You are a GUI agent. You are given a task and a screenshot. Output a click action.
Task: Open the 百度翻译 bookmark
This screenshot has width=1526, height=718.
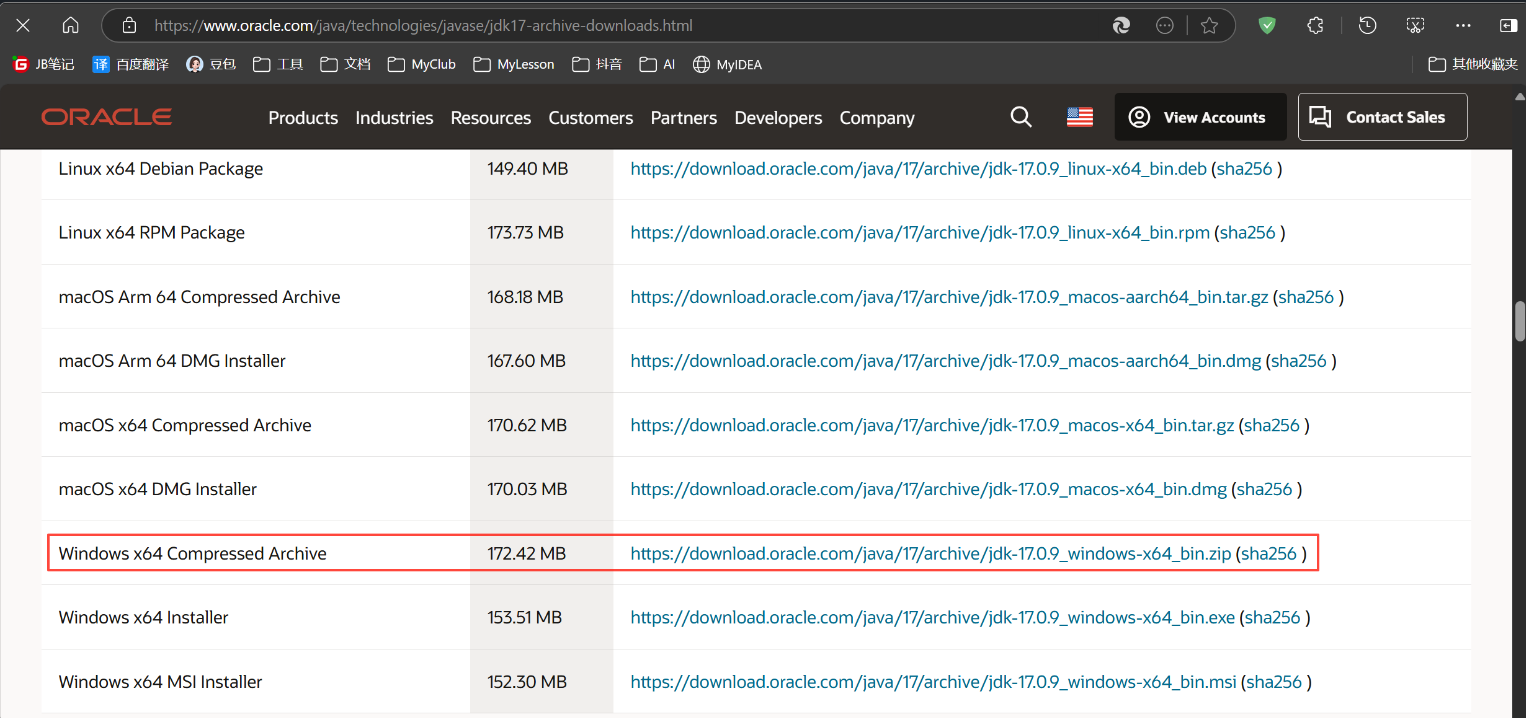[131, 64]
